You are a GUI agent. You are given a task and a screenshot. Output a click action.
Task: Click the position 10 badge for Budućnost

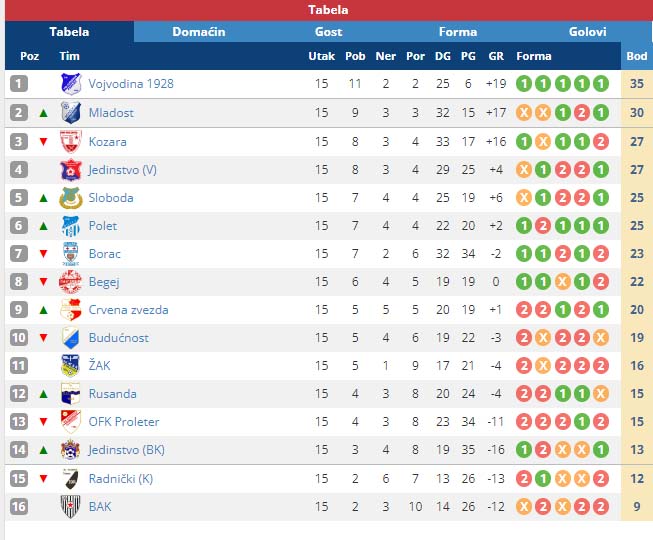click(19, 338)
